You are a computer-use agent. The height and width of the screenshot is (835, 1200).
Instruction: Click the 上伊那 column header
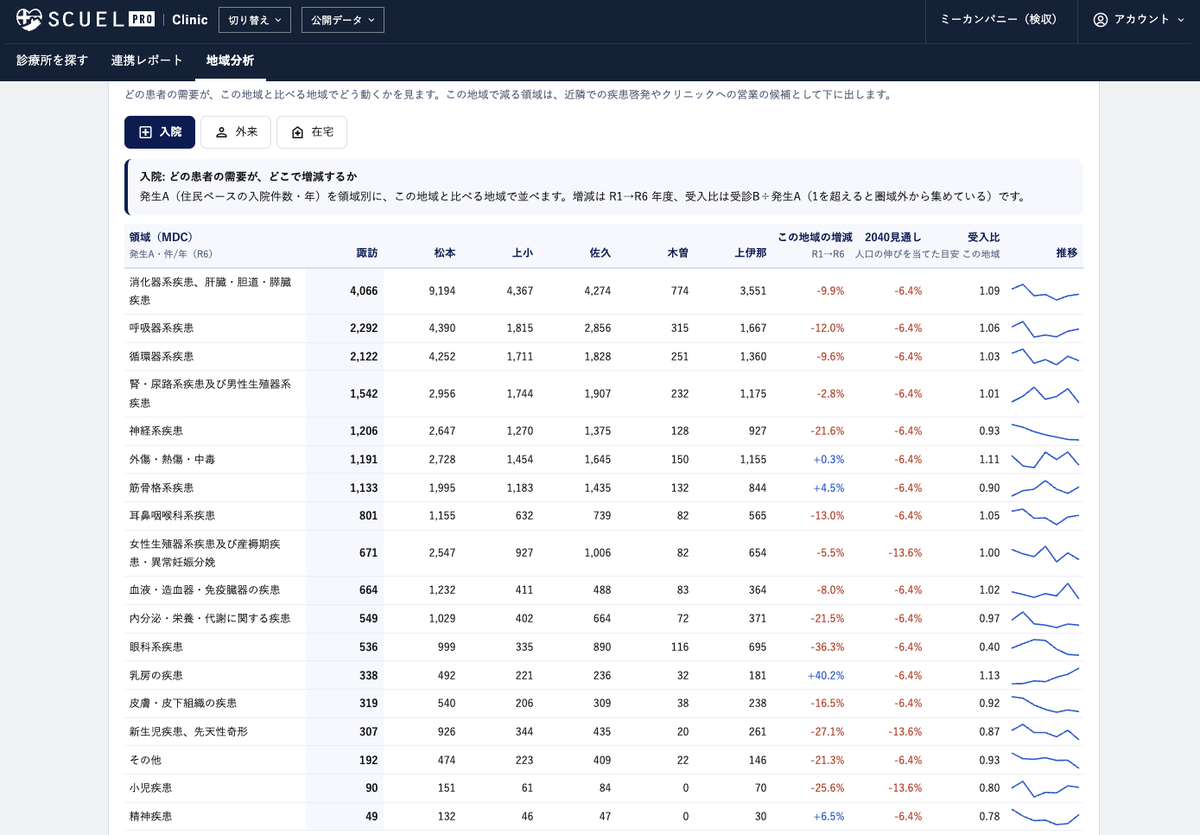750,253
